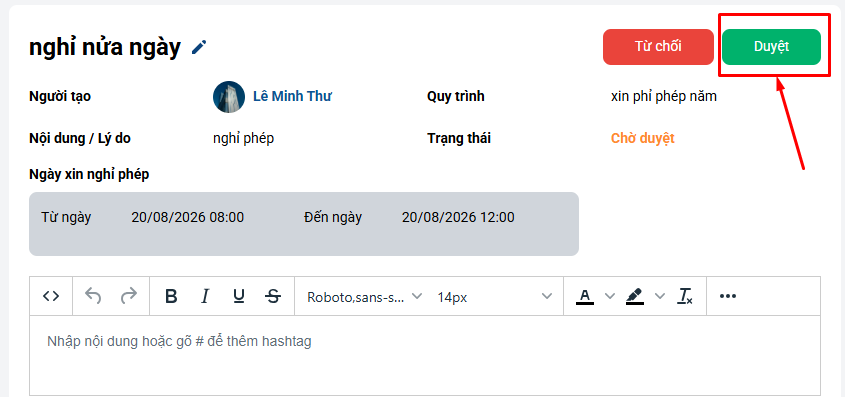Screen dimensions: 845x397
Task: Show more toolbar options (three dots)
Action: [x=728, y=296]
